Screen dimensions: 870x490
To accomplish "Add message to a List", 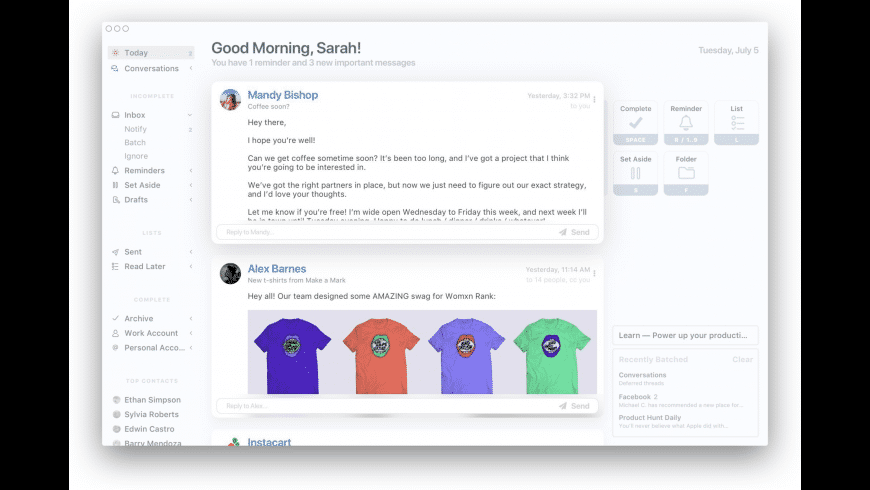I will click(x=736, y=123).
